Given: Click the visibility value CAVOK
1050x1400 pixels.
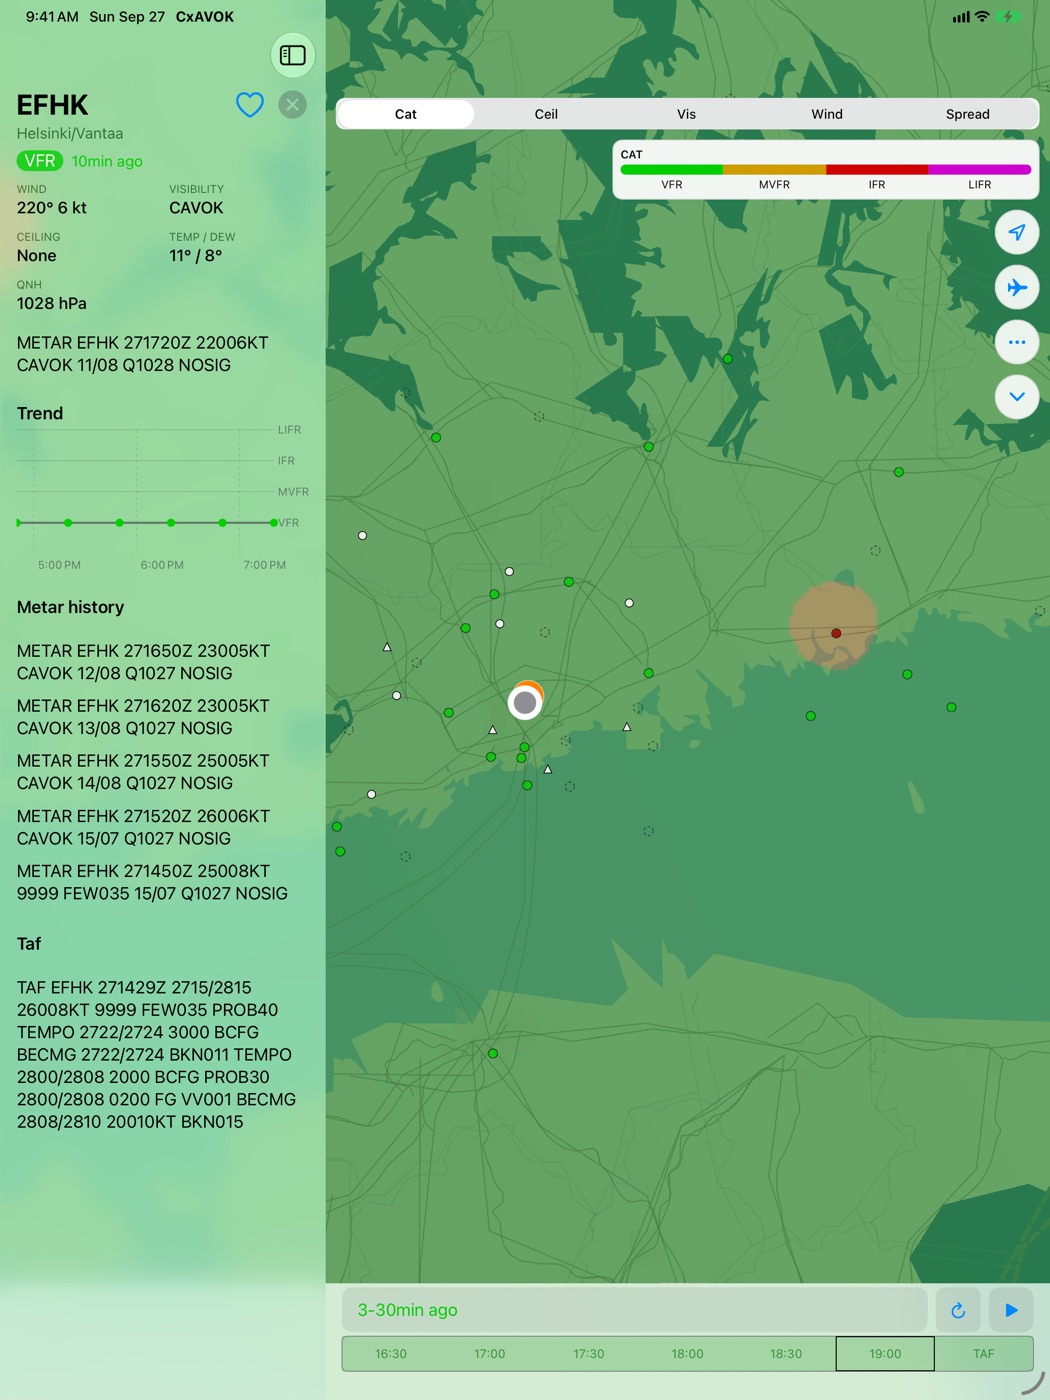Looking at the screenshot, I should point(196,208).
